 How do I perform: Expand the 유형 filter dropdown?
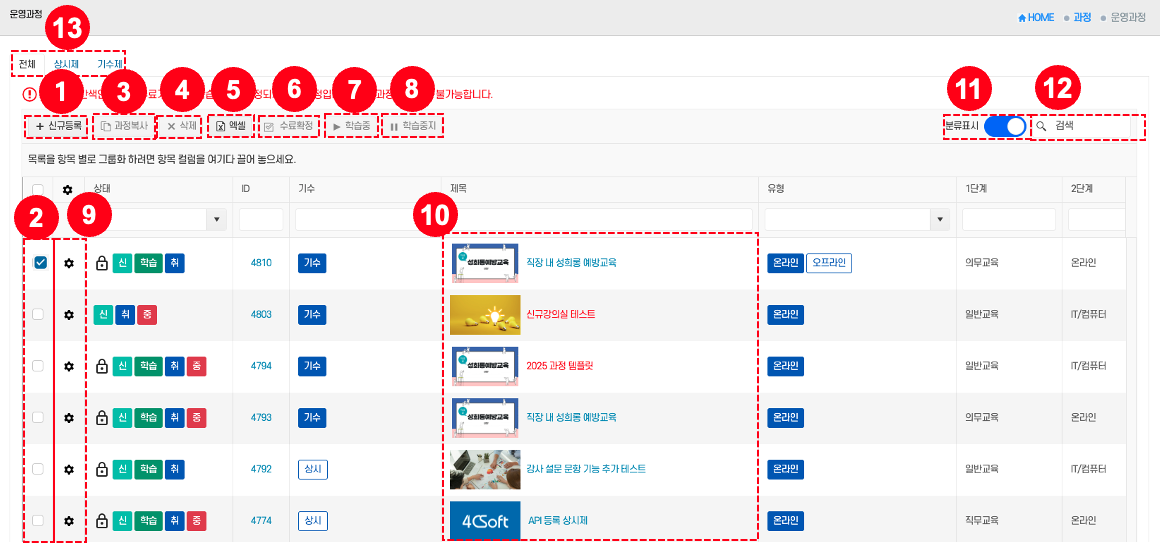coord(939,219)
